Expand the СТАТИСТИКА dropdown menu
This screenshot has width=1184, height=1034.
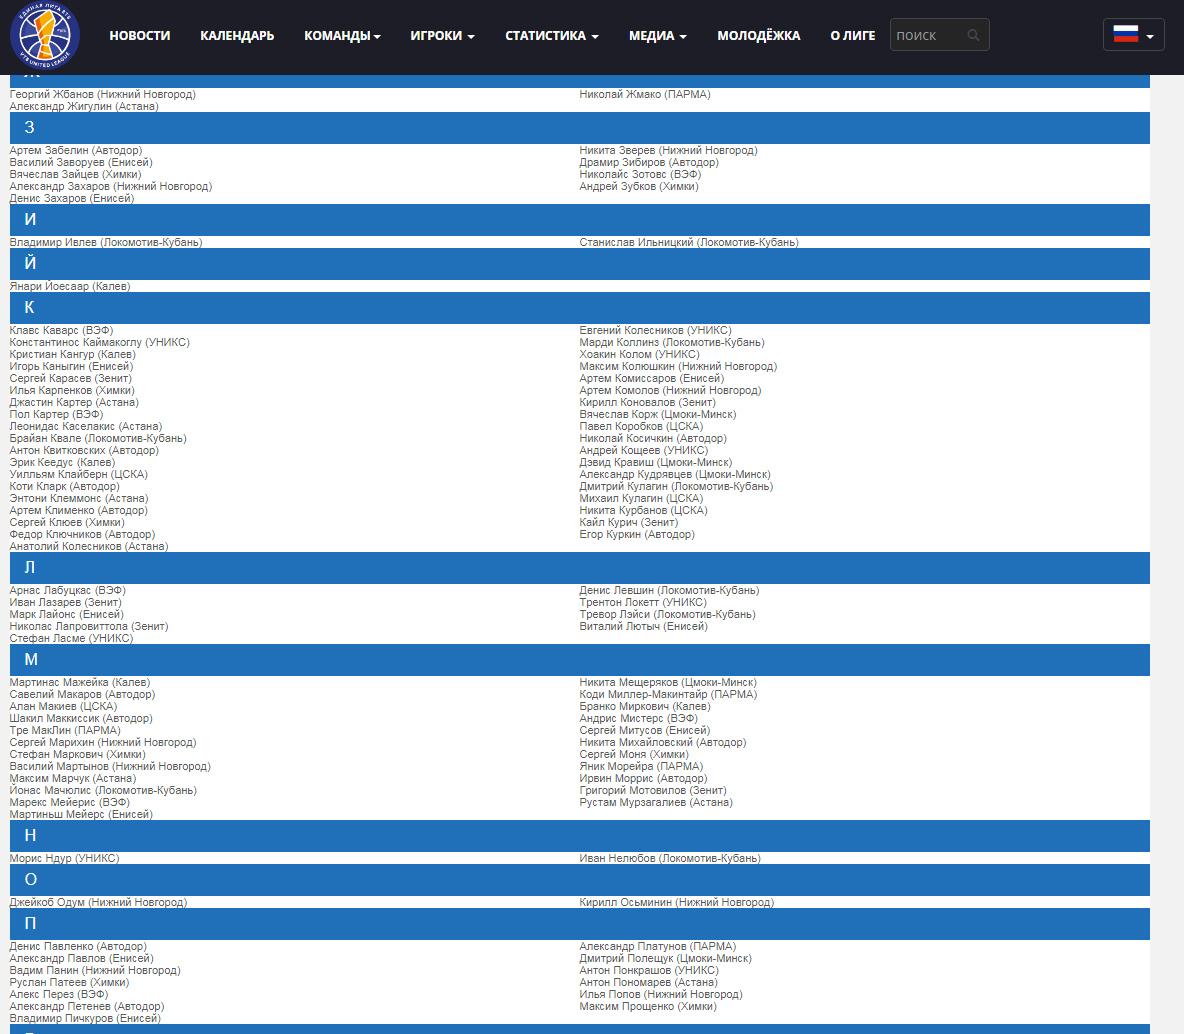(552, 35)
